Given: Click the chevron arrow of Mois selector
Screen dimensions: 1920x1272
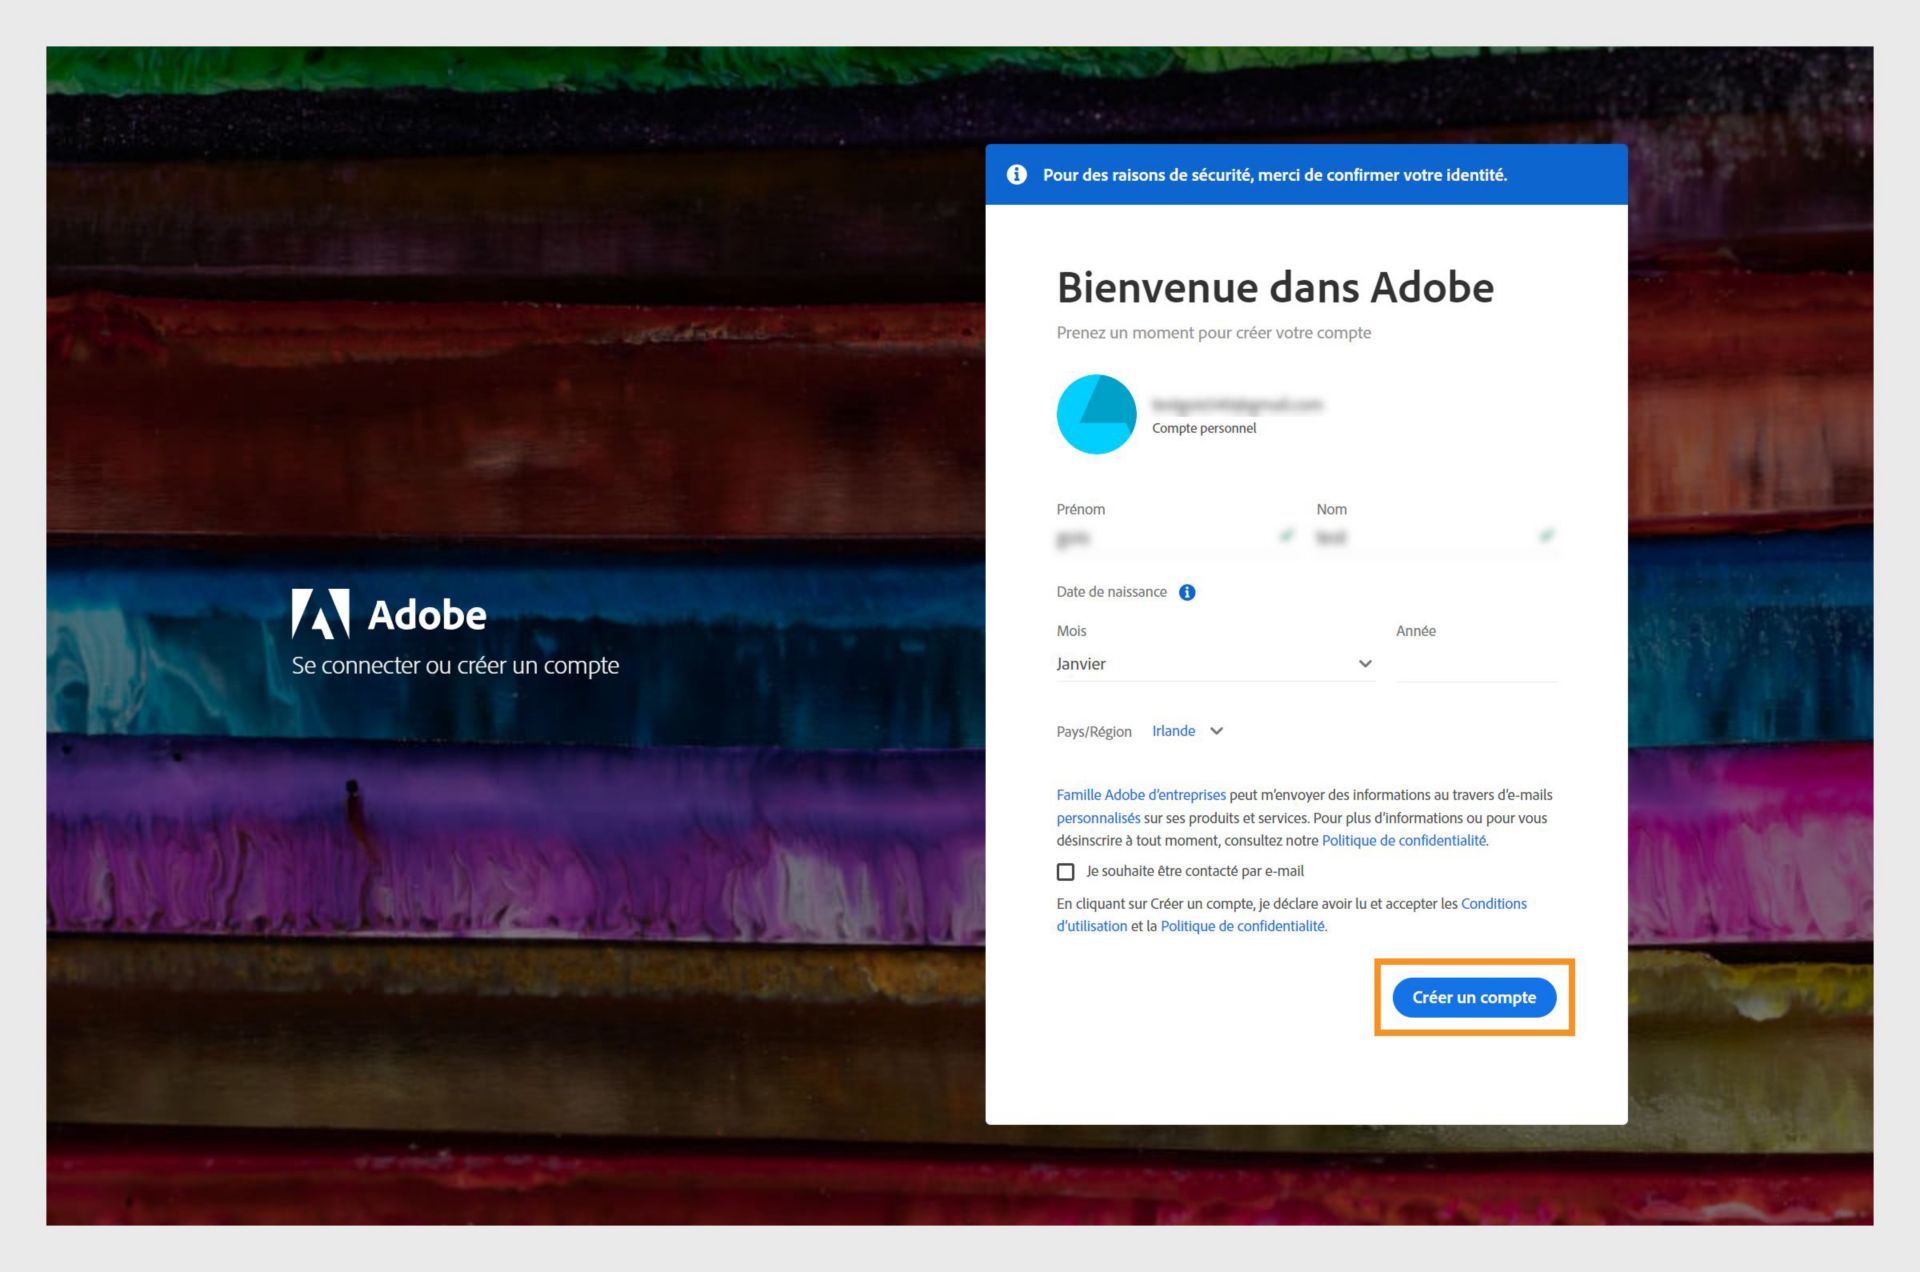Looking at the screenshot, I should pyautogui.click(x=1365, y=664).
